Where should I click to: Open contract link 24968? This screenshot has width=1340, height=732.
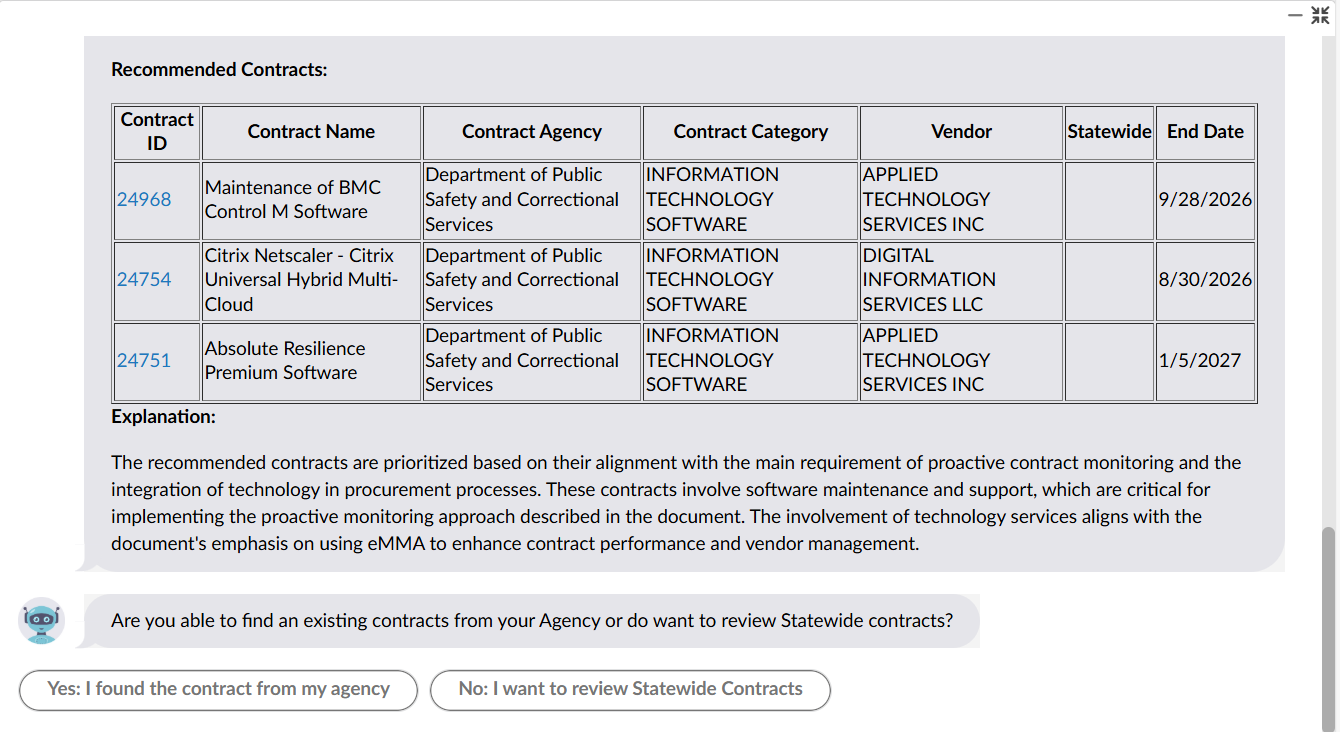click(x=143, y=199)
